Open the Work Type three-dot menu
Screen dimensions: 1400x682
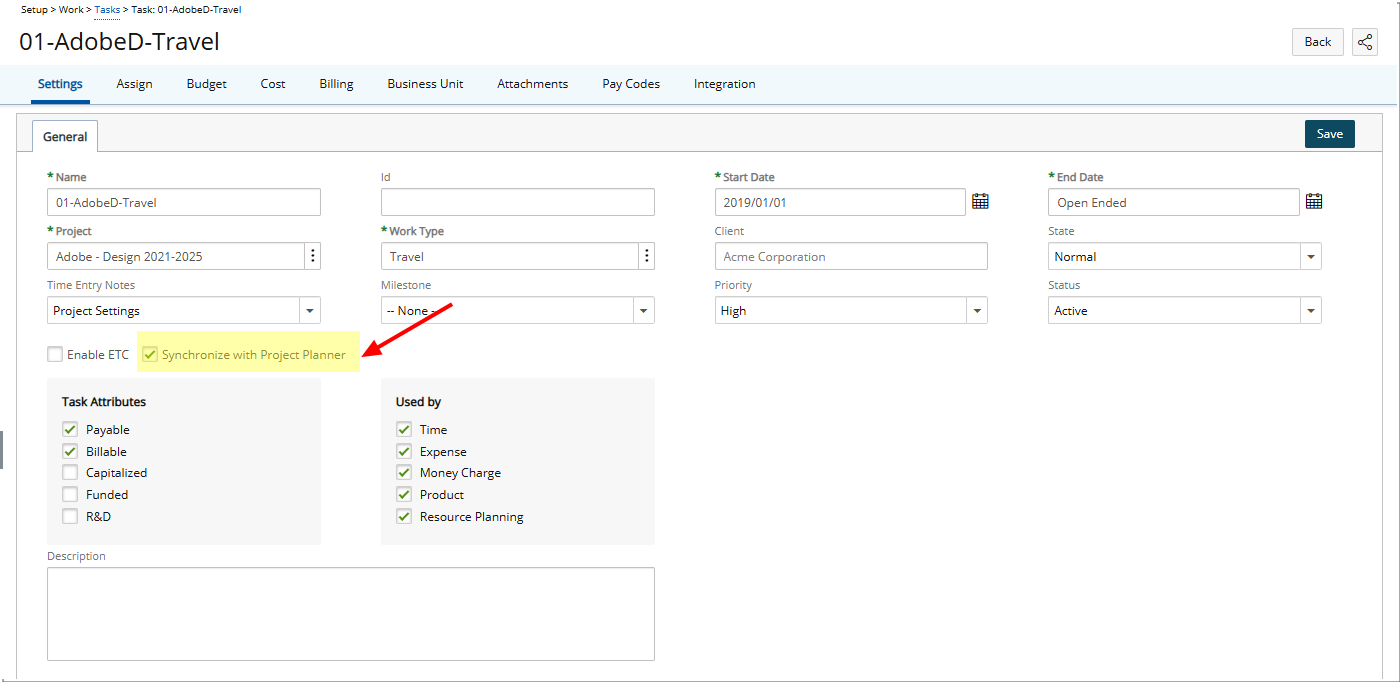(x=647, y=256)
